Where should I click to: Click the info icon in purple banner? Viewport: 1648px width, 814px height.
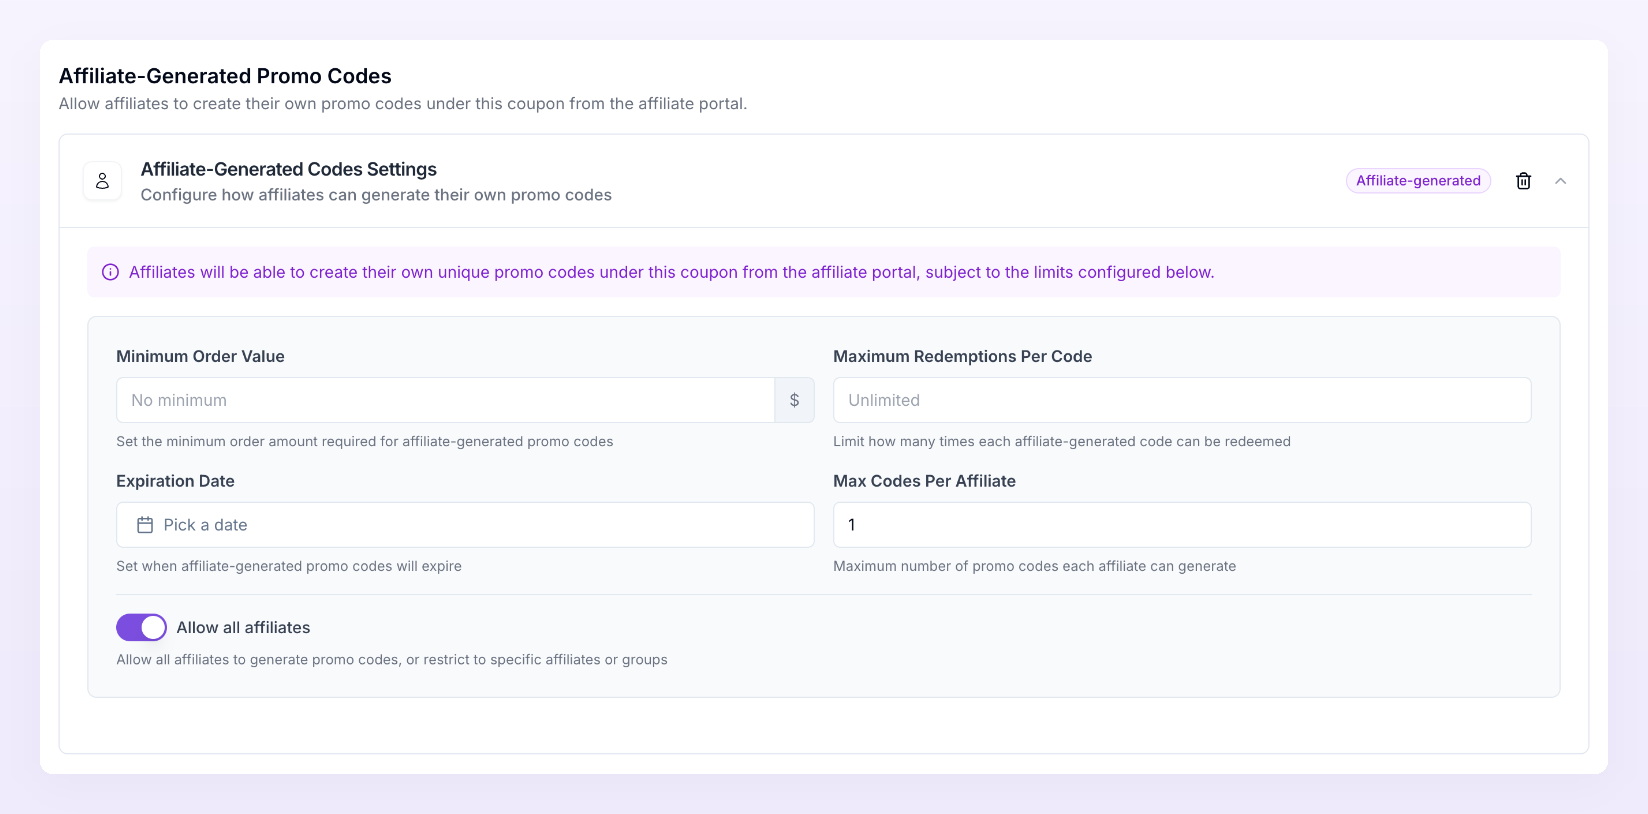point(111,272)
